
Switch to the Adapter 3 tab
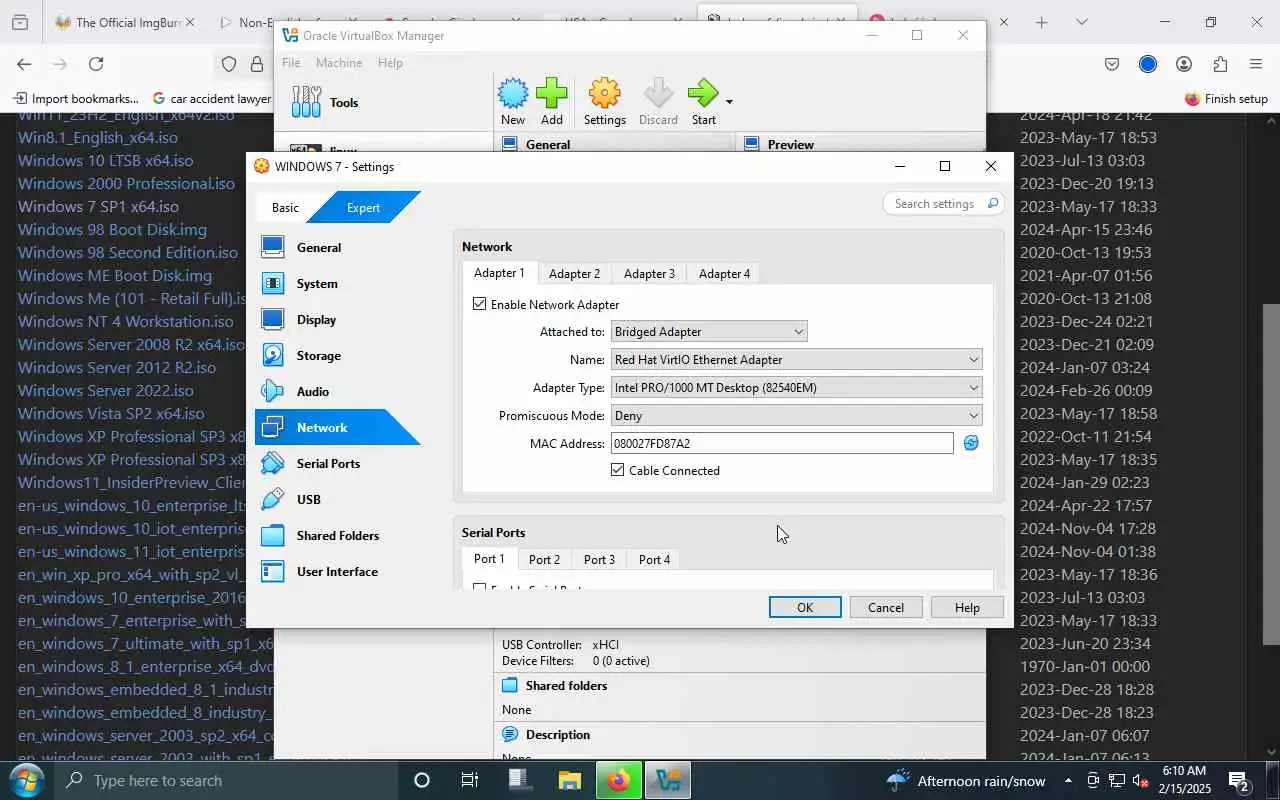(649, 274)
